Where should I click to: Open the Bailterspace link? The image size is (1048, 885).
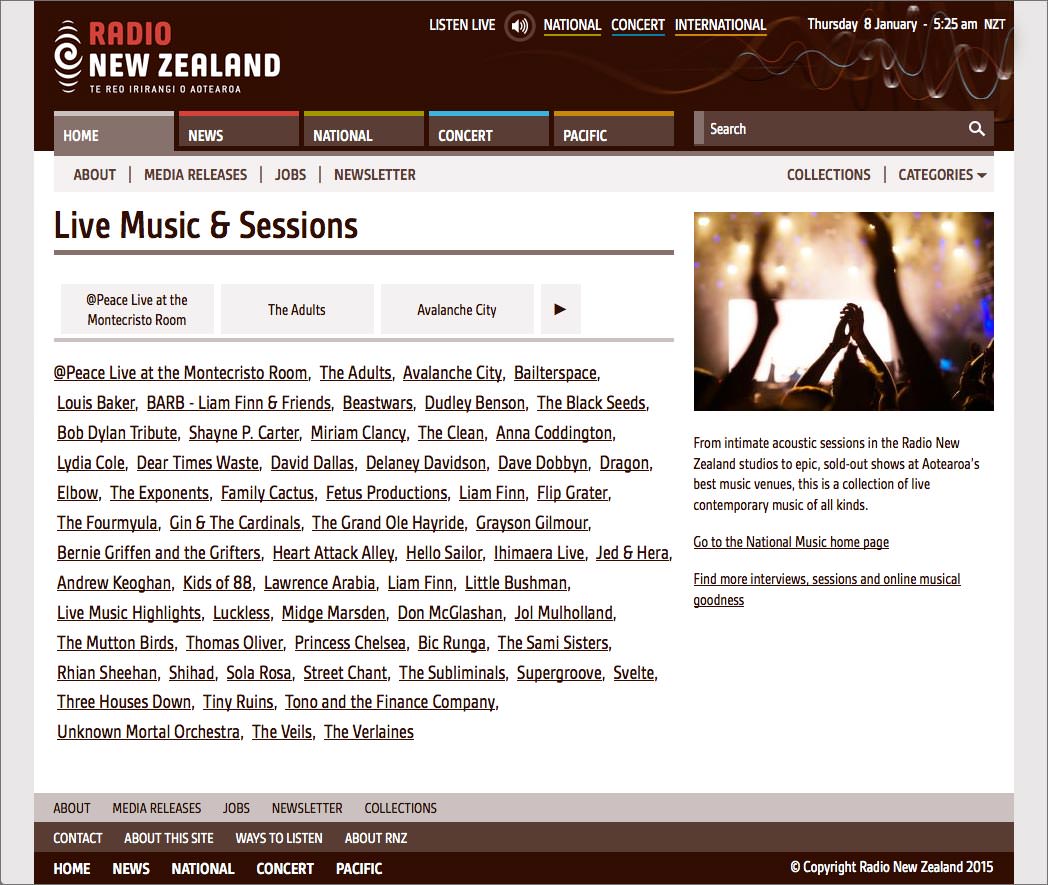pyautogui.click(x=555, y=373)
